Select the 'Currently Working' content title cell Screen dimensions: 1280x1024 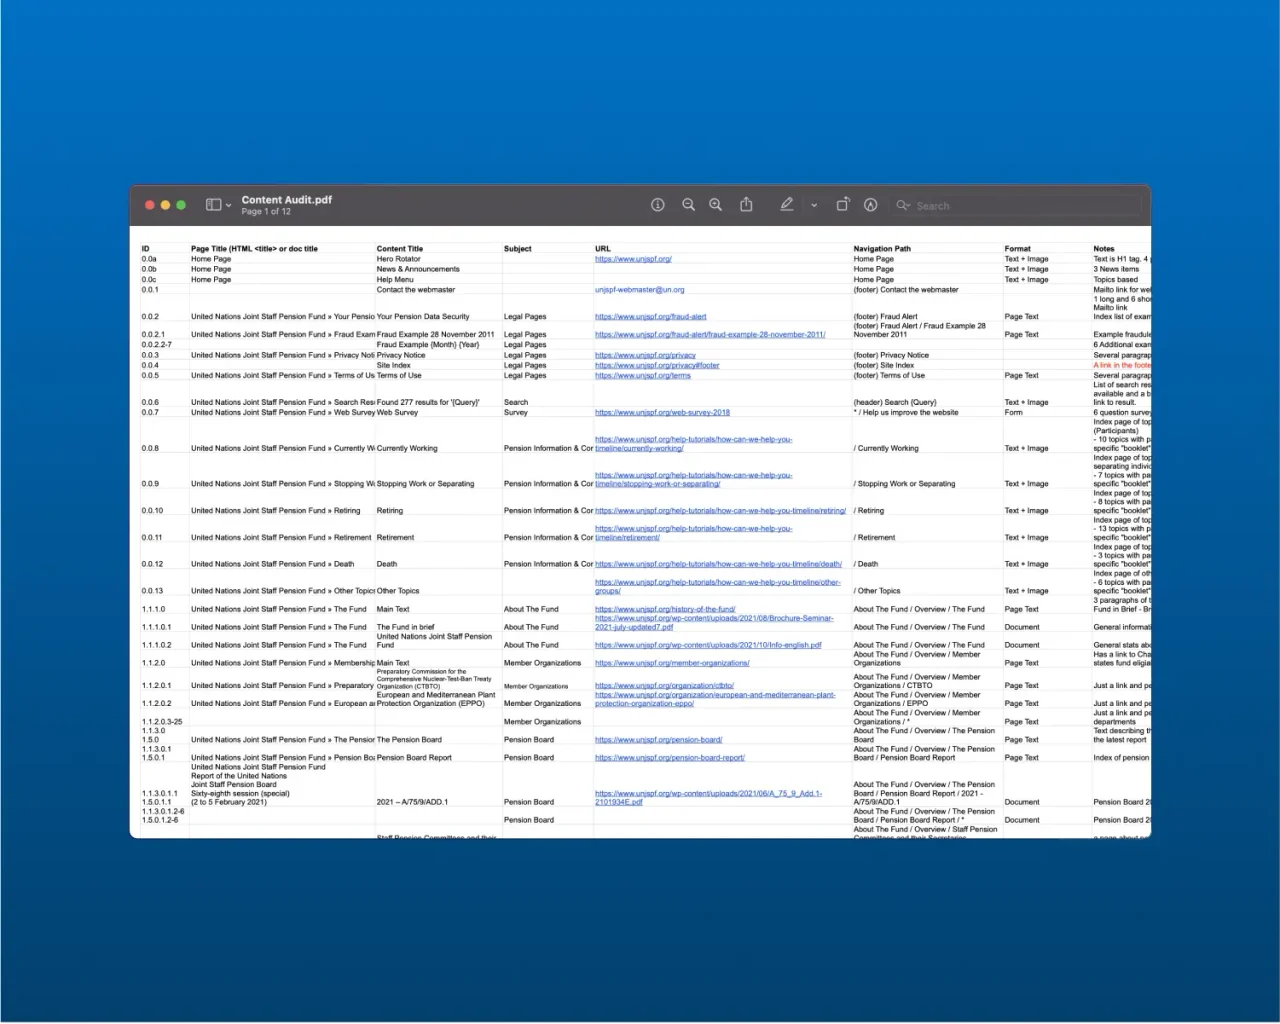coord(407,448)
